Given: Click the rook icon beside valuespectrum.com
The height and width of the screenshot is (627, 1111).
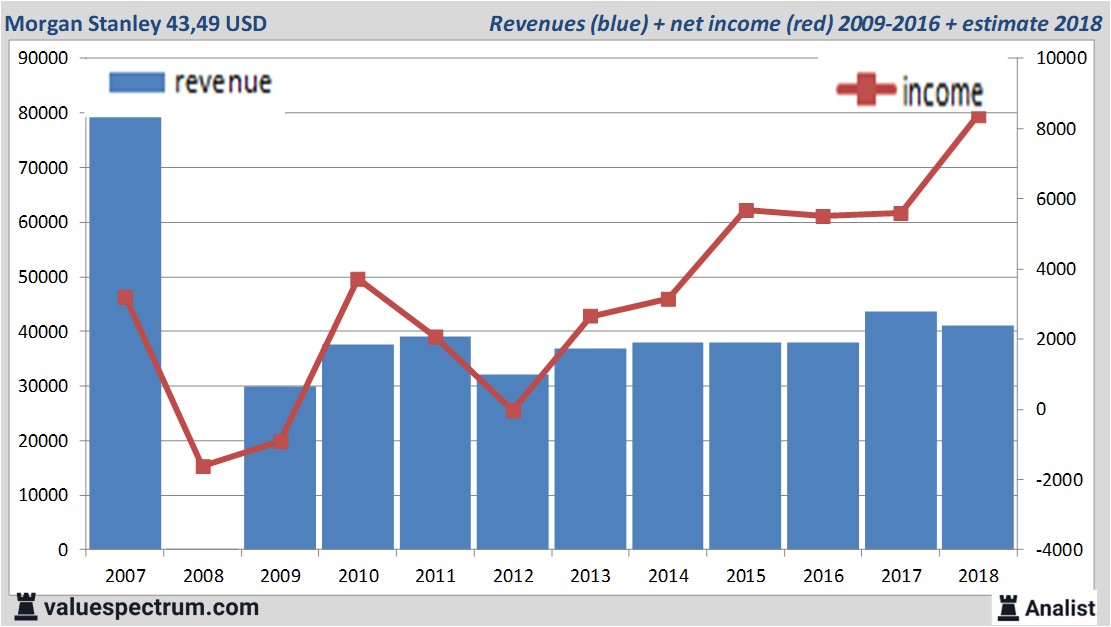Looking at the screenshot, I should pyautogui.click(x=25, y=607).
